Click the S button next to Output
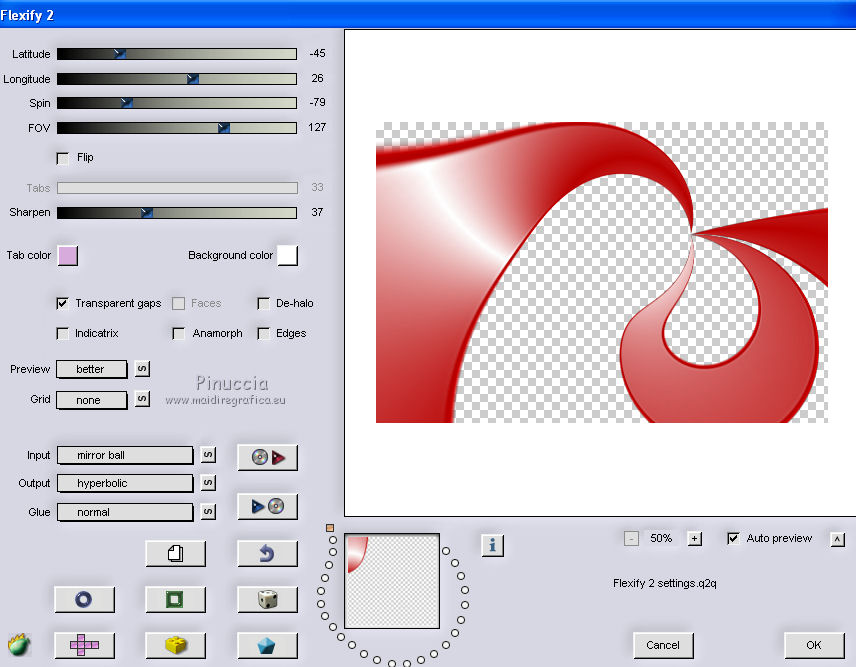 tap(208, 483)
